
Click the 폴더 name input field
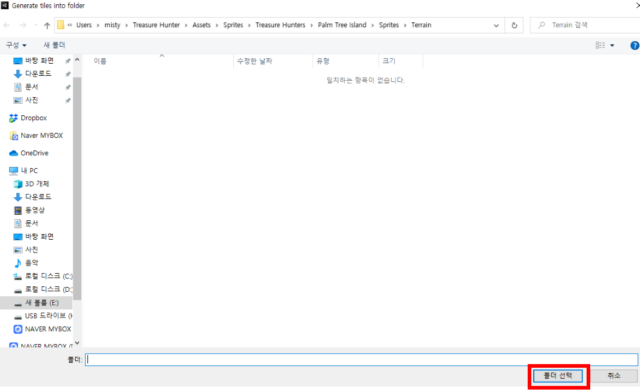coord(361,360)
